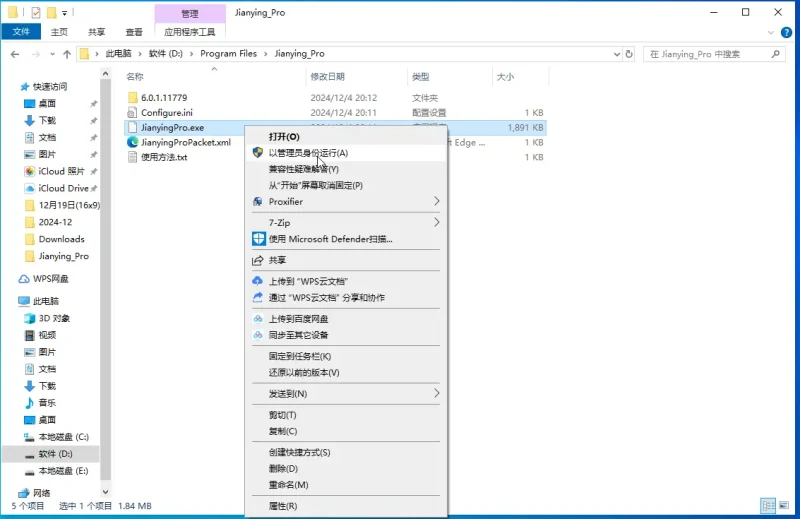Click the Proxifier icon in context menu

258,202
